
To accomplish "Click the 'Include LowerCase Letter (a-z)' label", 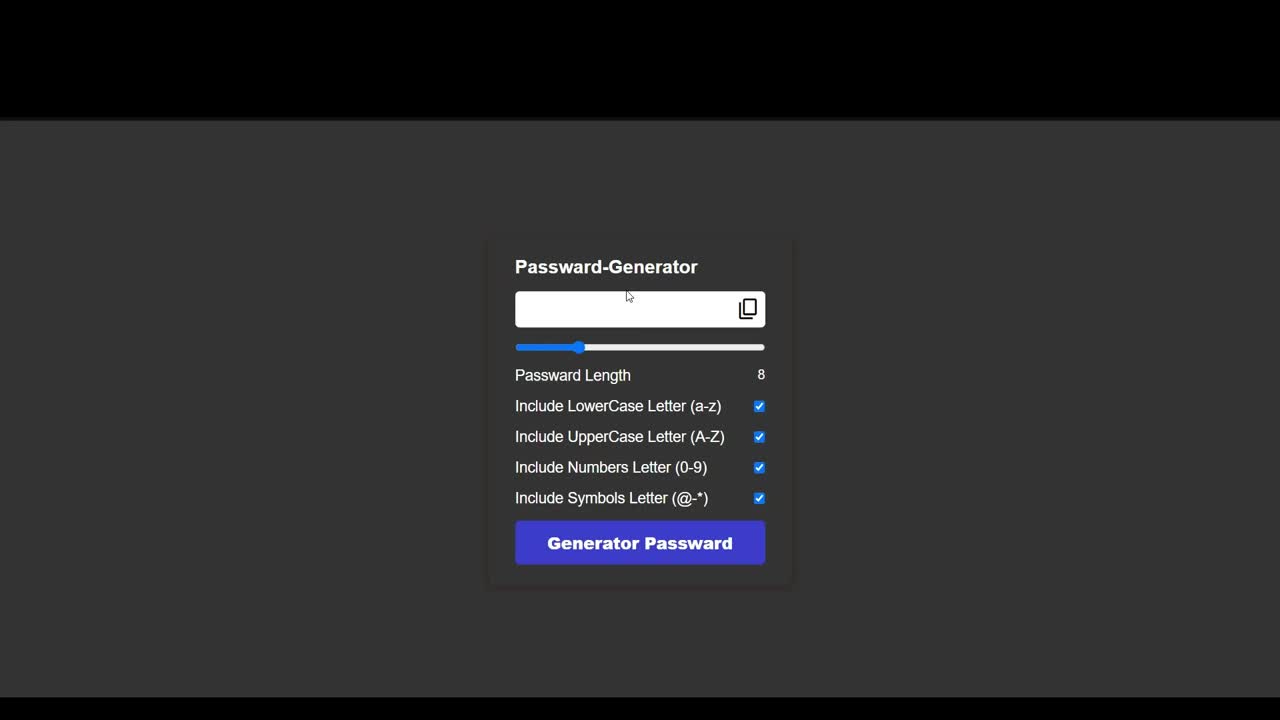I will tap(618, 406).
